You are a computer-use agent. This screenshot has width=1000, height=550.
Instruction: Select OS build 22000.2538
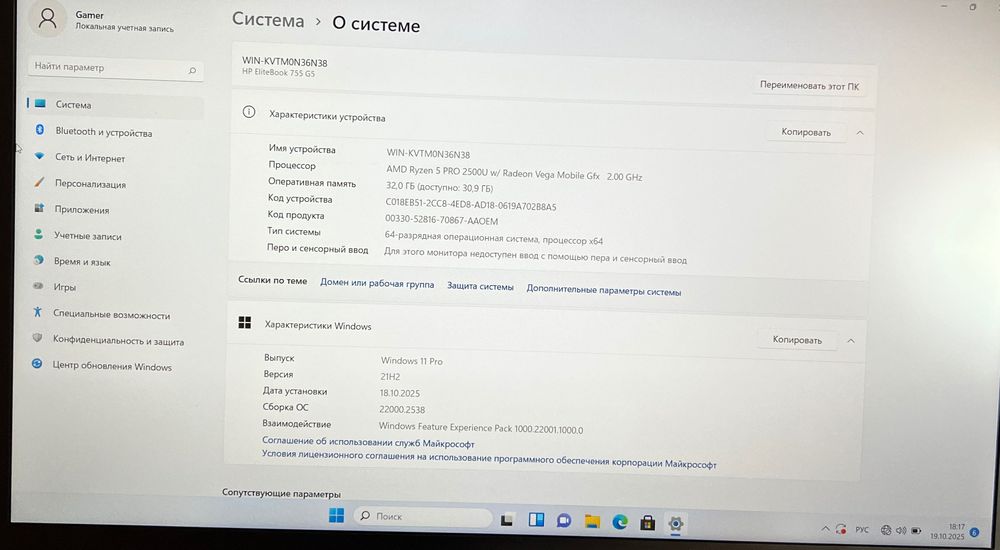click(402, 410)
